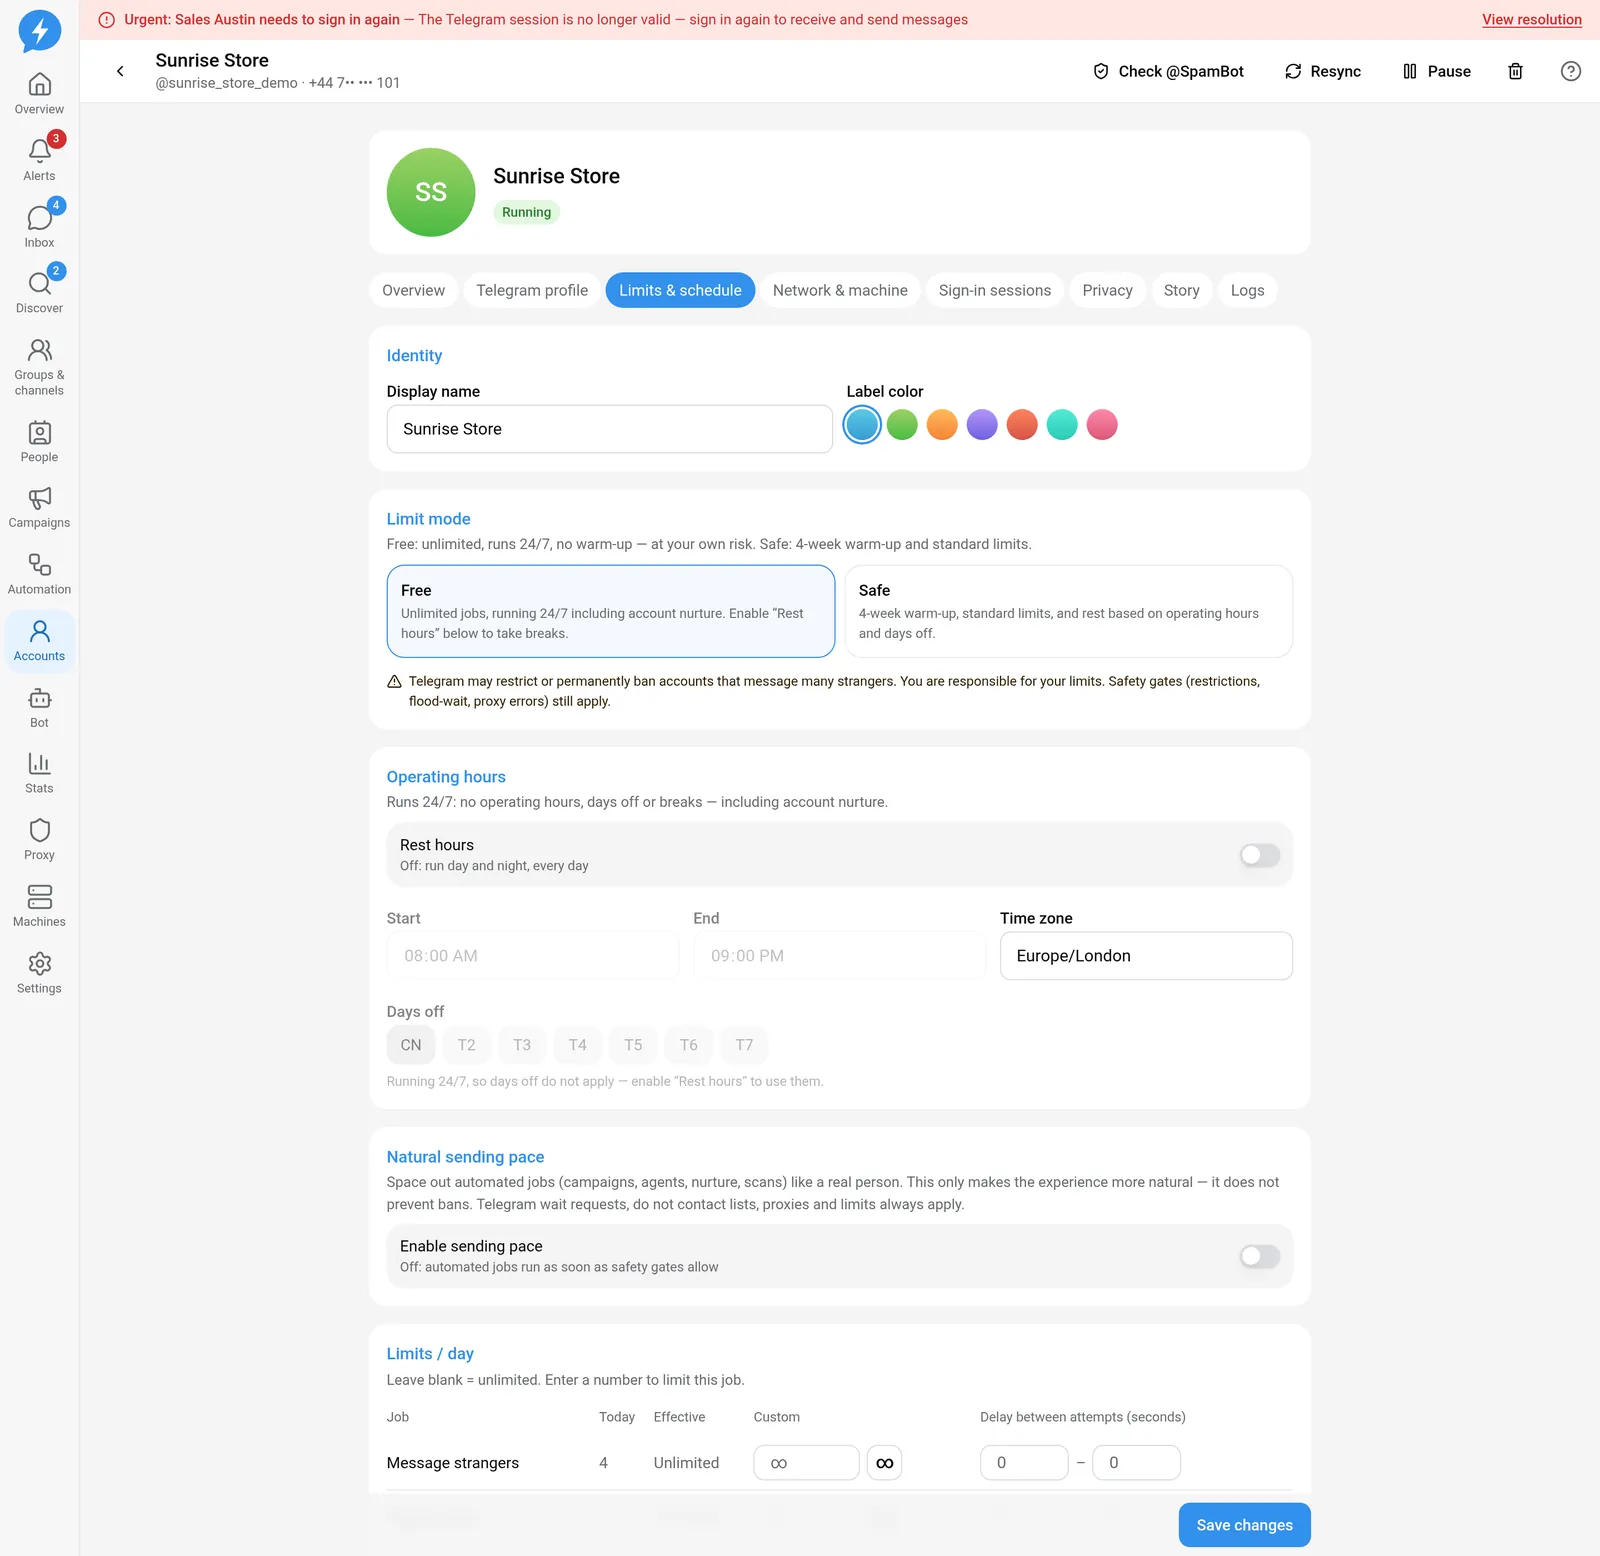
Task: Pause the account with Pause button
Action: tap(1437, 71)
